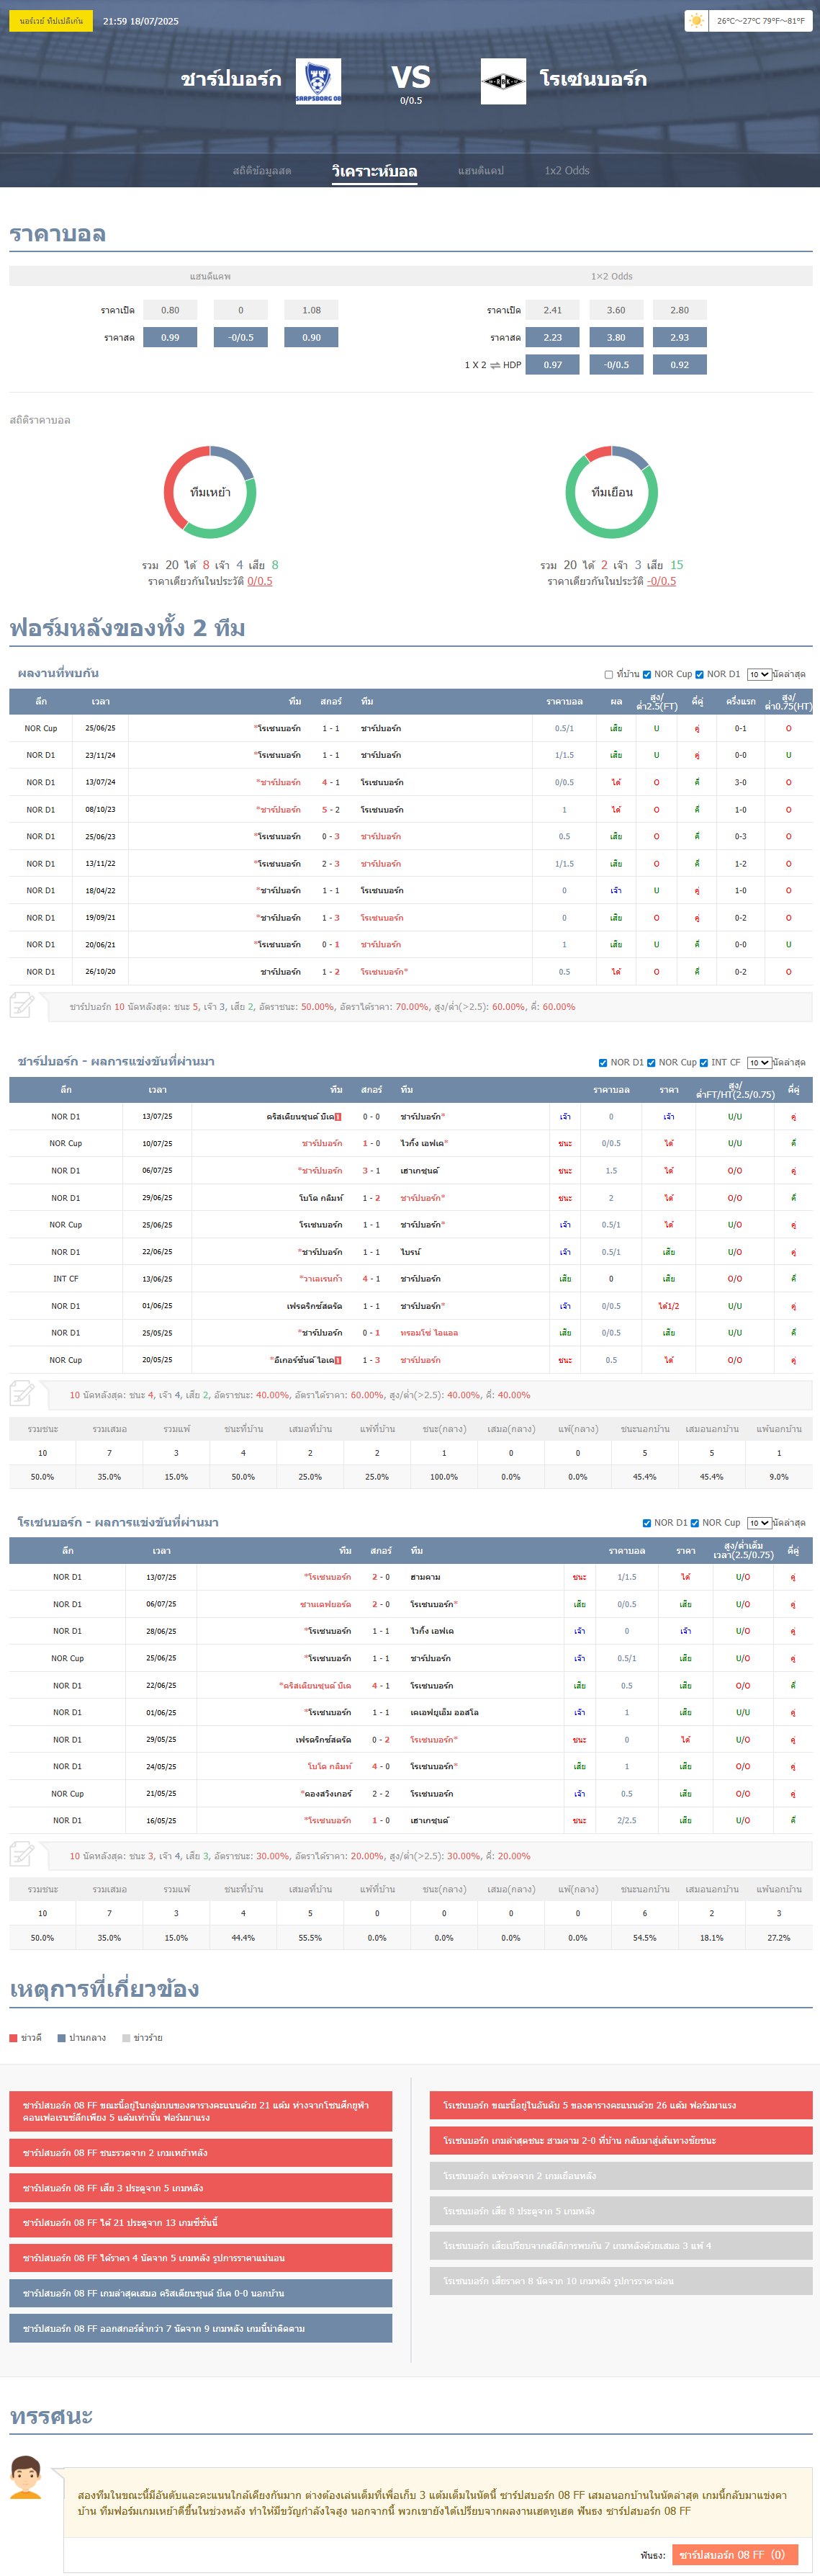
Task: Click live handicap line -0/0.5
Action: coord(241,337)
